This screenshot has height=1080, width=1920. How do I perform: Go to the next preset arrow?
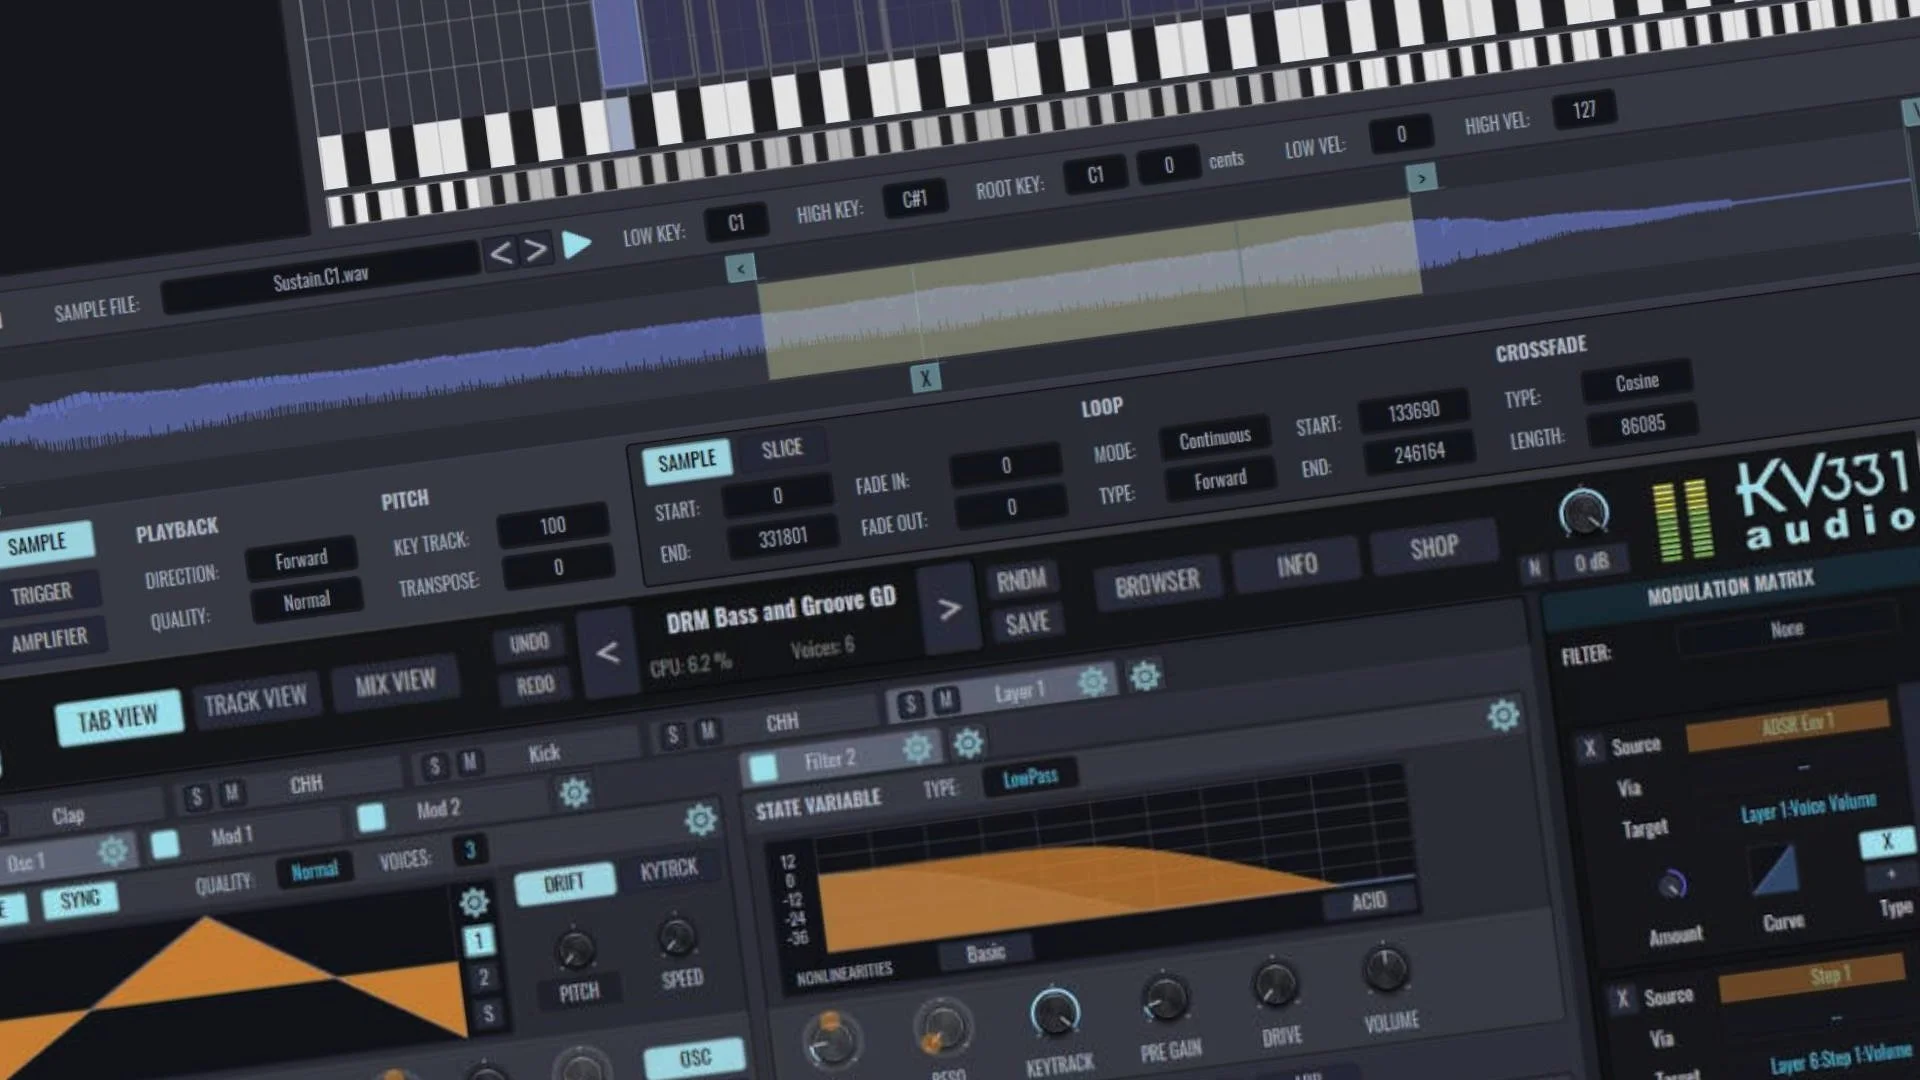tap(948, 608)
